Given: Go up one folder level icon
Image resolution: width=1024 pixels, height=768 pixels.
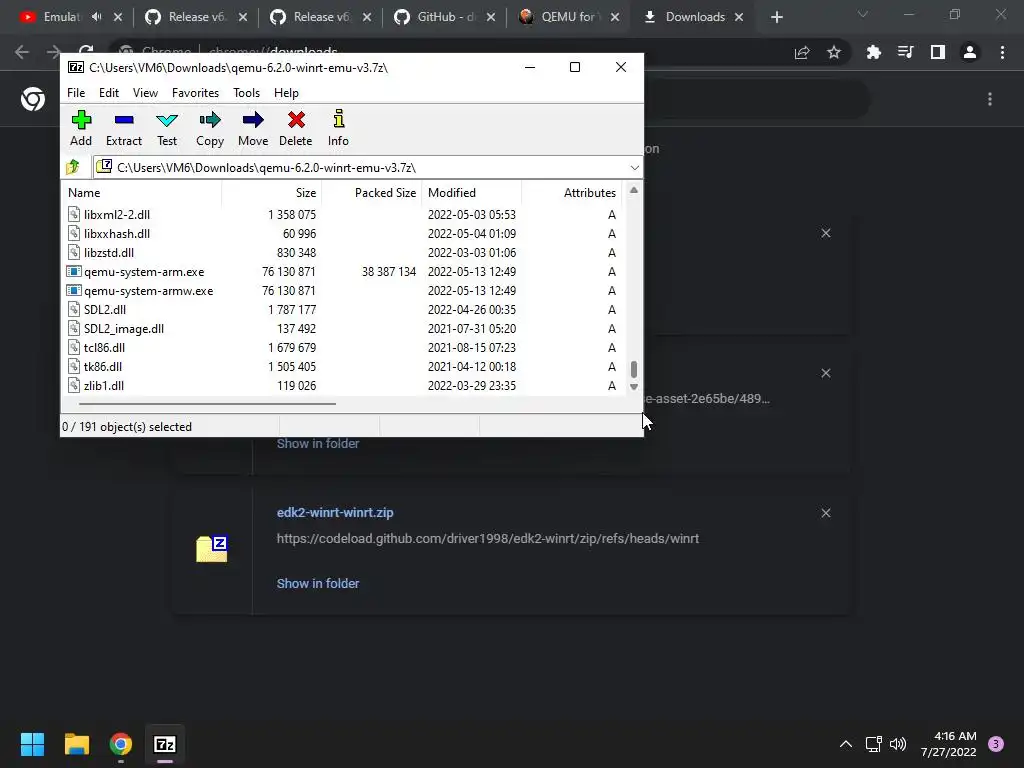Looking at the screenshot, I should tap(72, 167).
